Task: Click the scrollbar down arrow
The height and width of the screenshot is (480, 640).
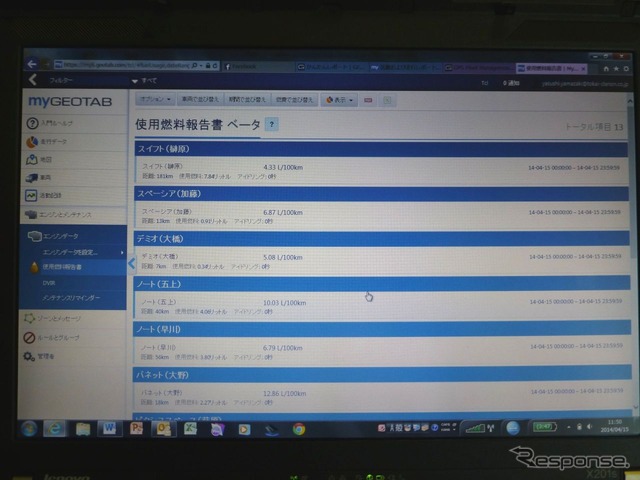Action: tap(635, 407)
